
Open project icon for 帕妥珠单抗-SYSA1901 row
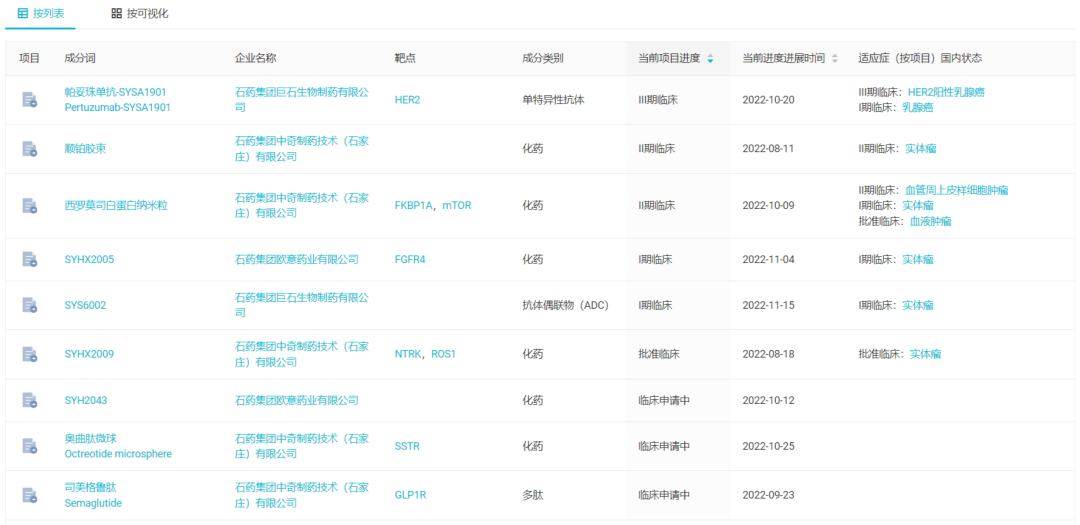30,100
